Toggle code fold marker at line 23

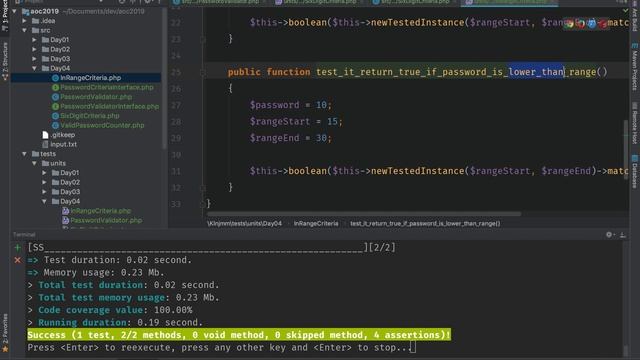[203, 39]
